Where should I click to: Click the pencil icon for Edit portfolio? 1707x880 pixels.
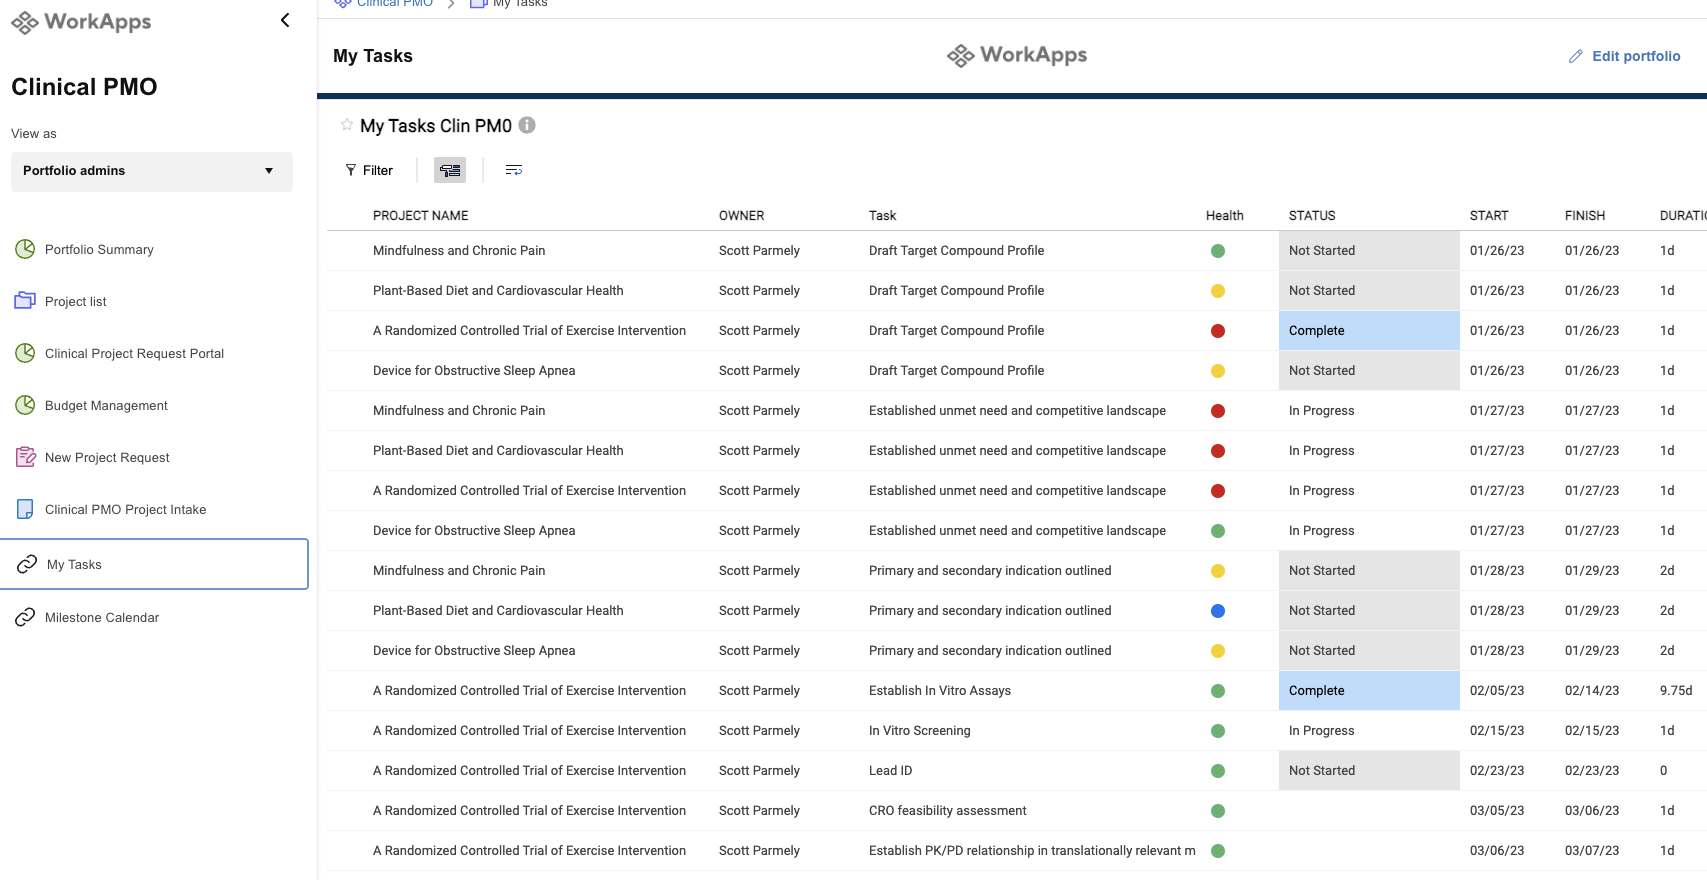(1576, 56)
